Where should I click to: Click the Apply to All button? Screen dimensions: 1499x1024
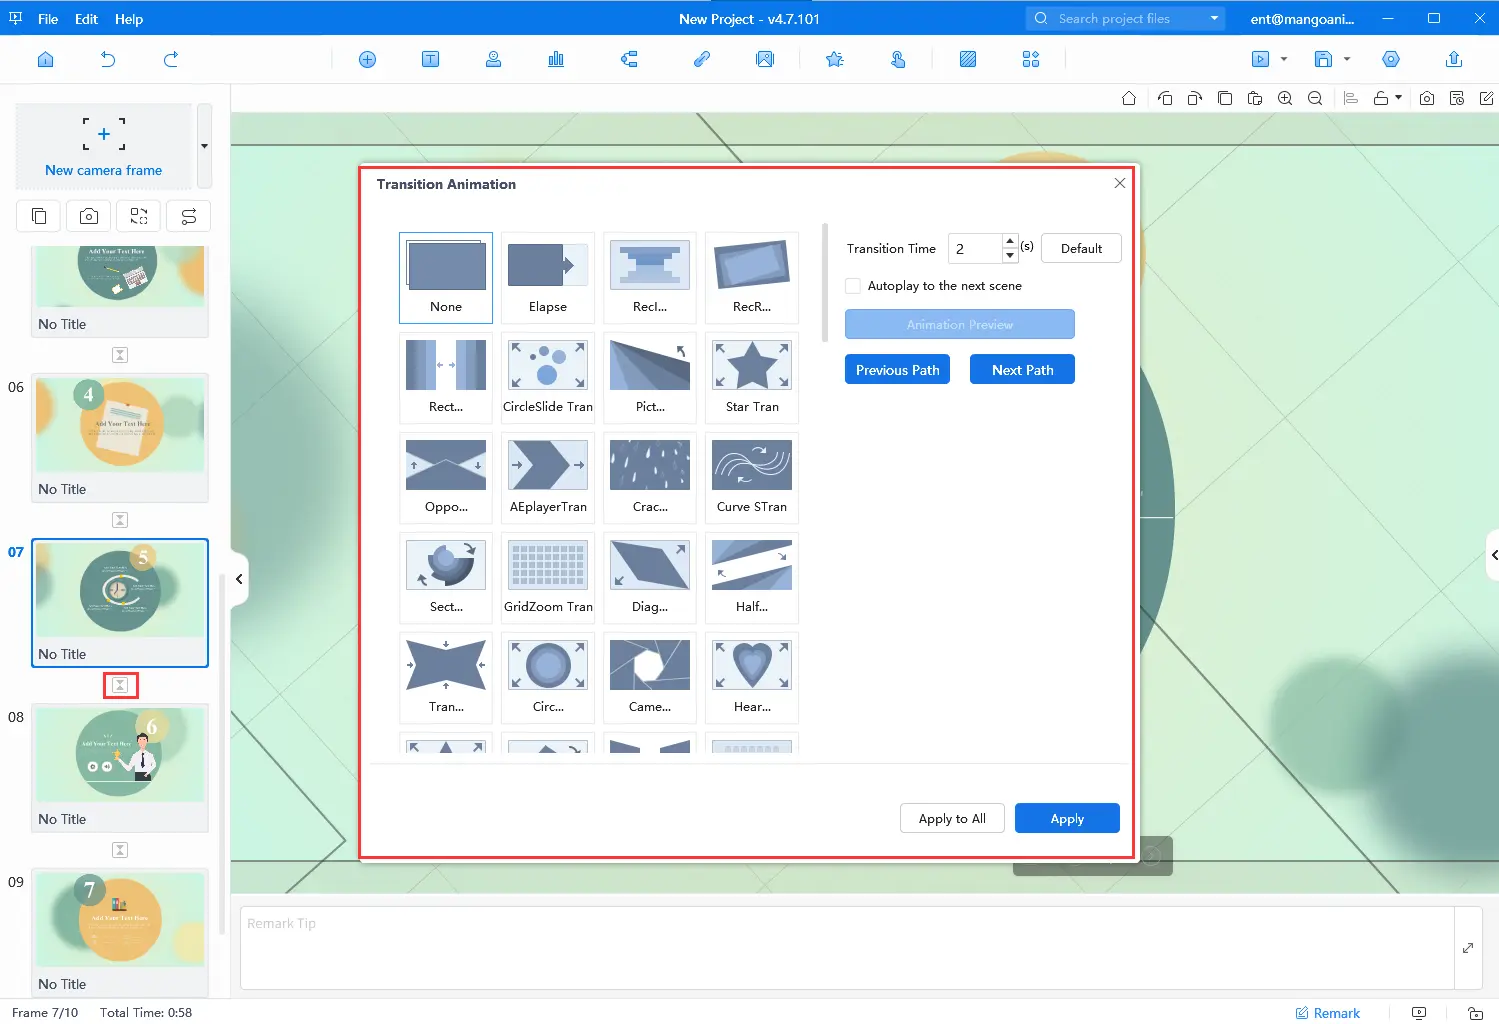(952, 818)
